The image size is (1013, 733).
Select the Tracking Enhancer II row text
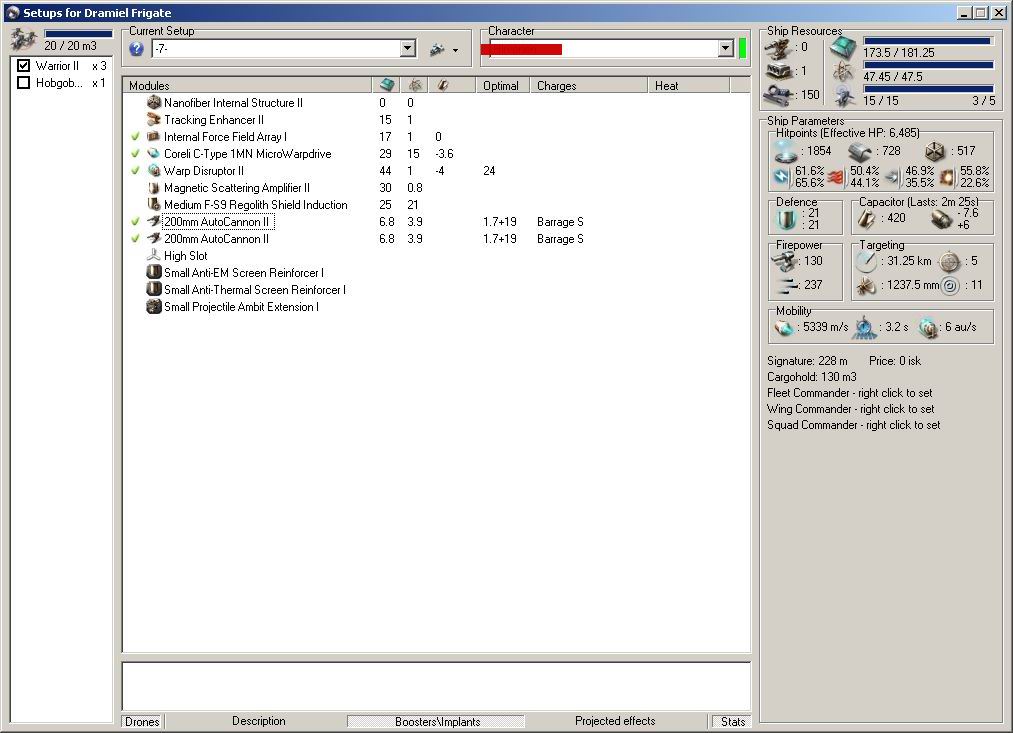(214, 119)
